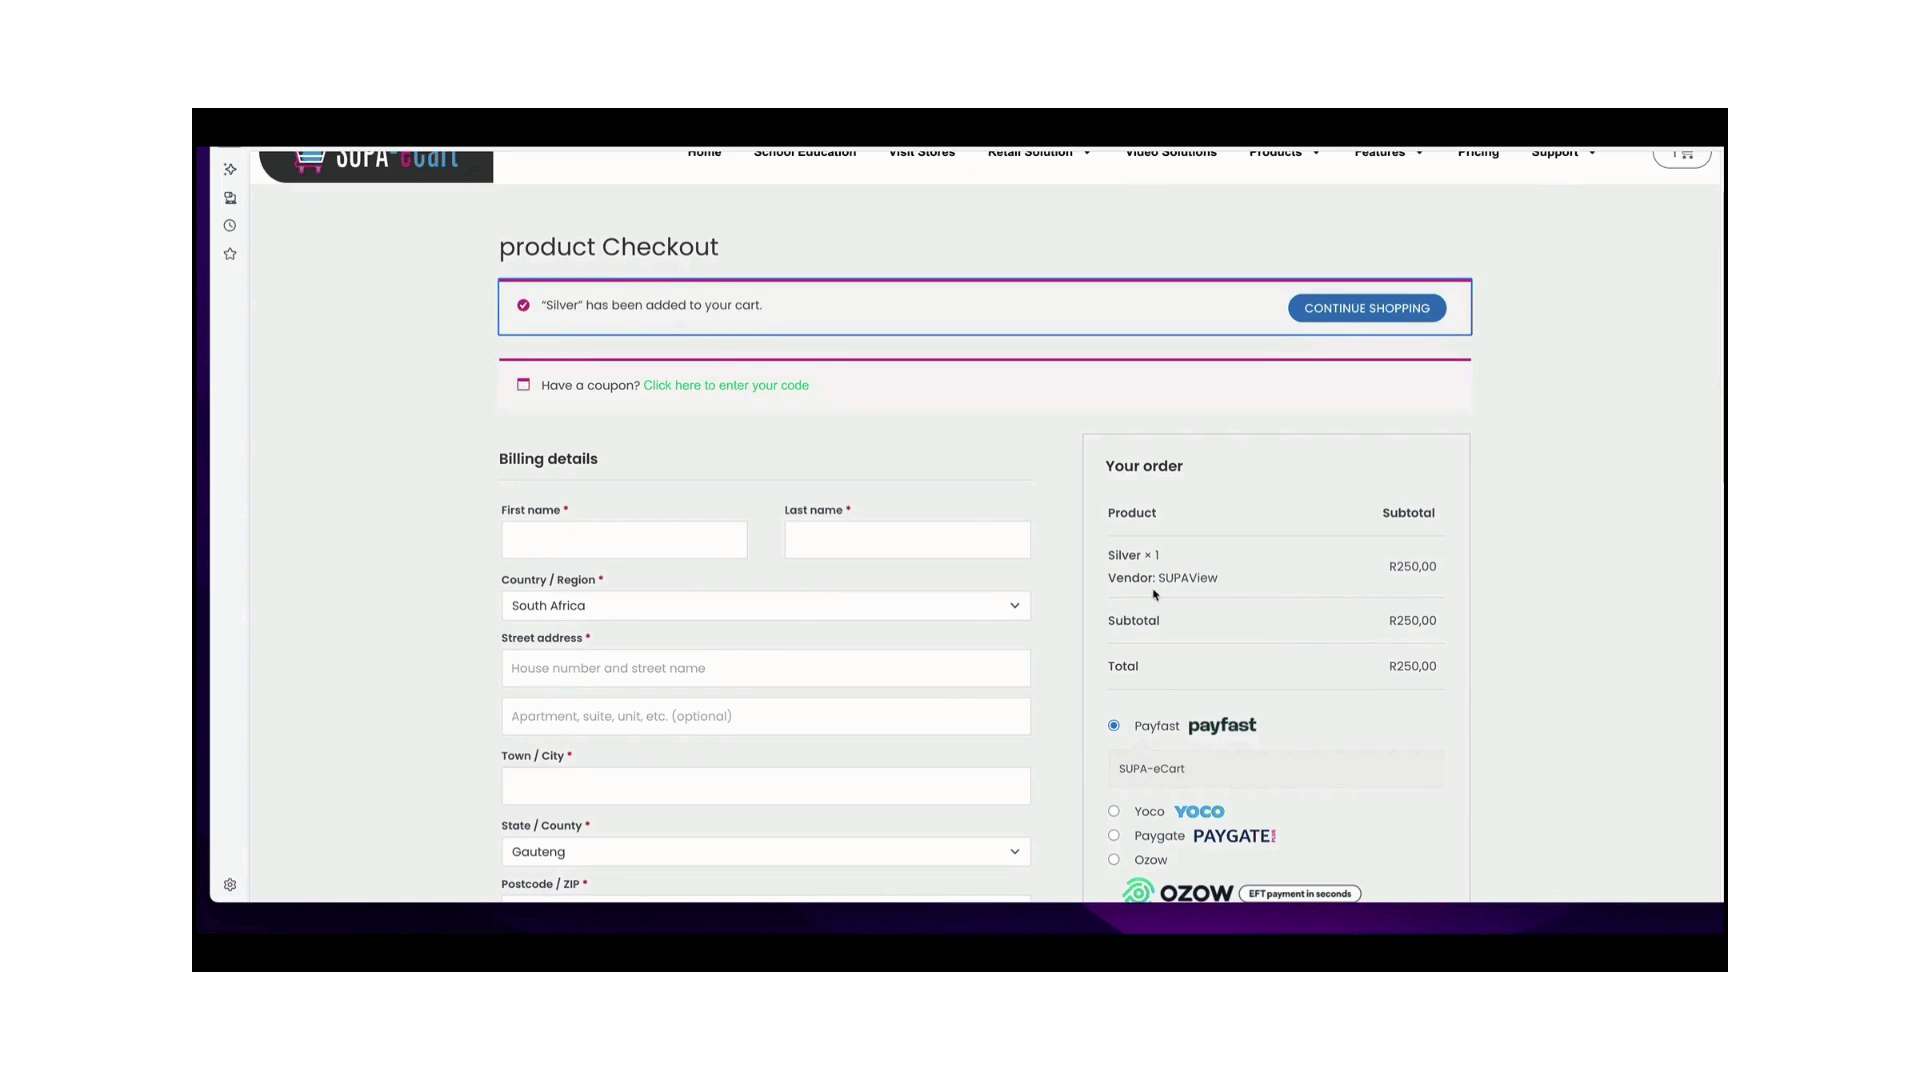Screen dimensions: 1920x1080
Task: Click the star bookmarks icon in sidebar
Action: 230,254
